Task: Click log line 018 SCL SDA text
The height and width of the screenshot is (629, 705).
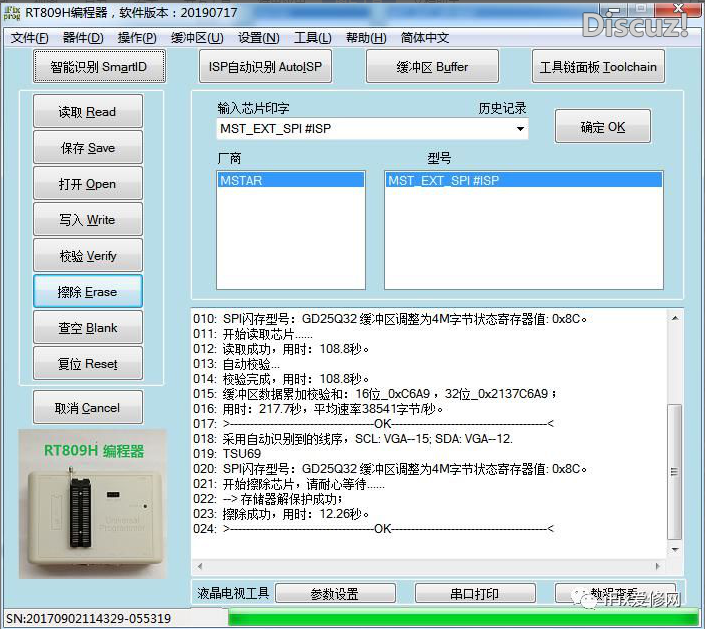Action: (x=353, y=439)
